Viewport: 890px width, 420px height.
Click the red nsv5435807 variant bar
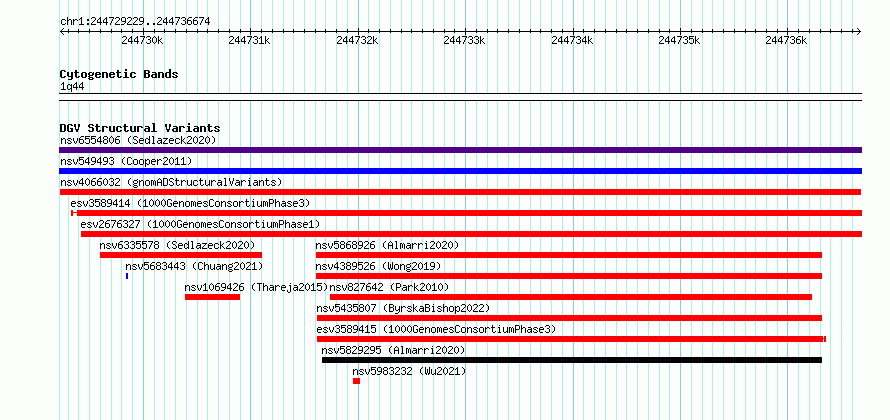569,318
